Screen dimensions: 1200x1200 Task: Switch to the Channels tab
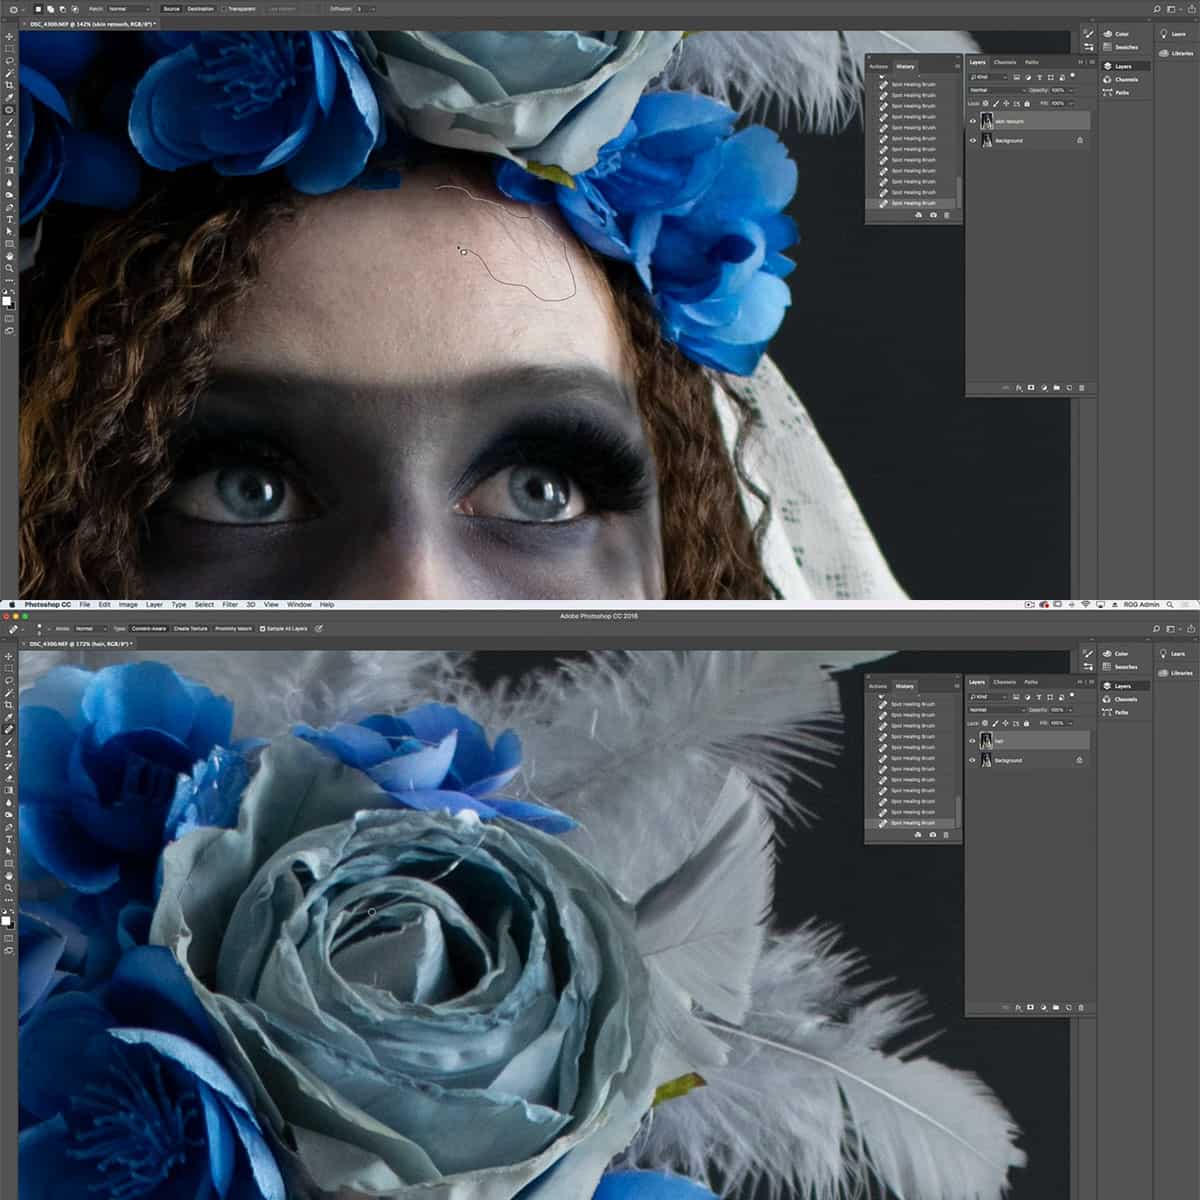click(1005, 62)
